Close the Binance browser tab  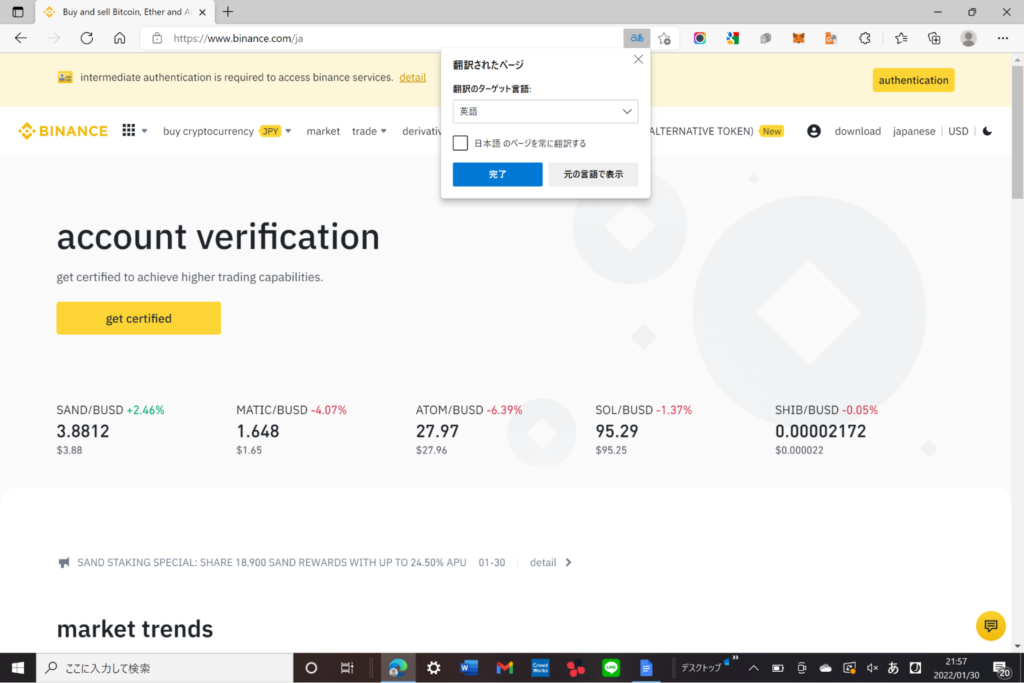click(202, 12)
